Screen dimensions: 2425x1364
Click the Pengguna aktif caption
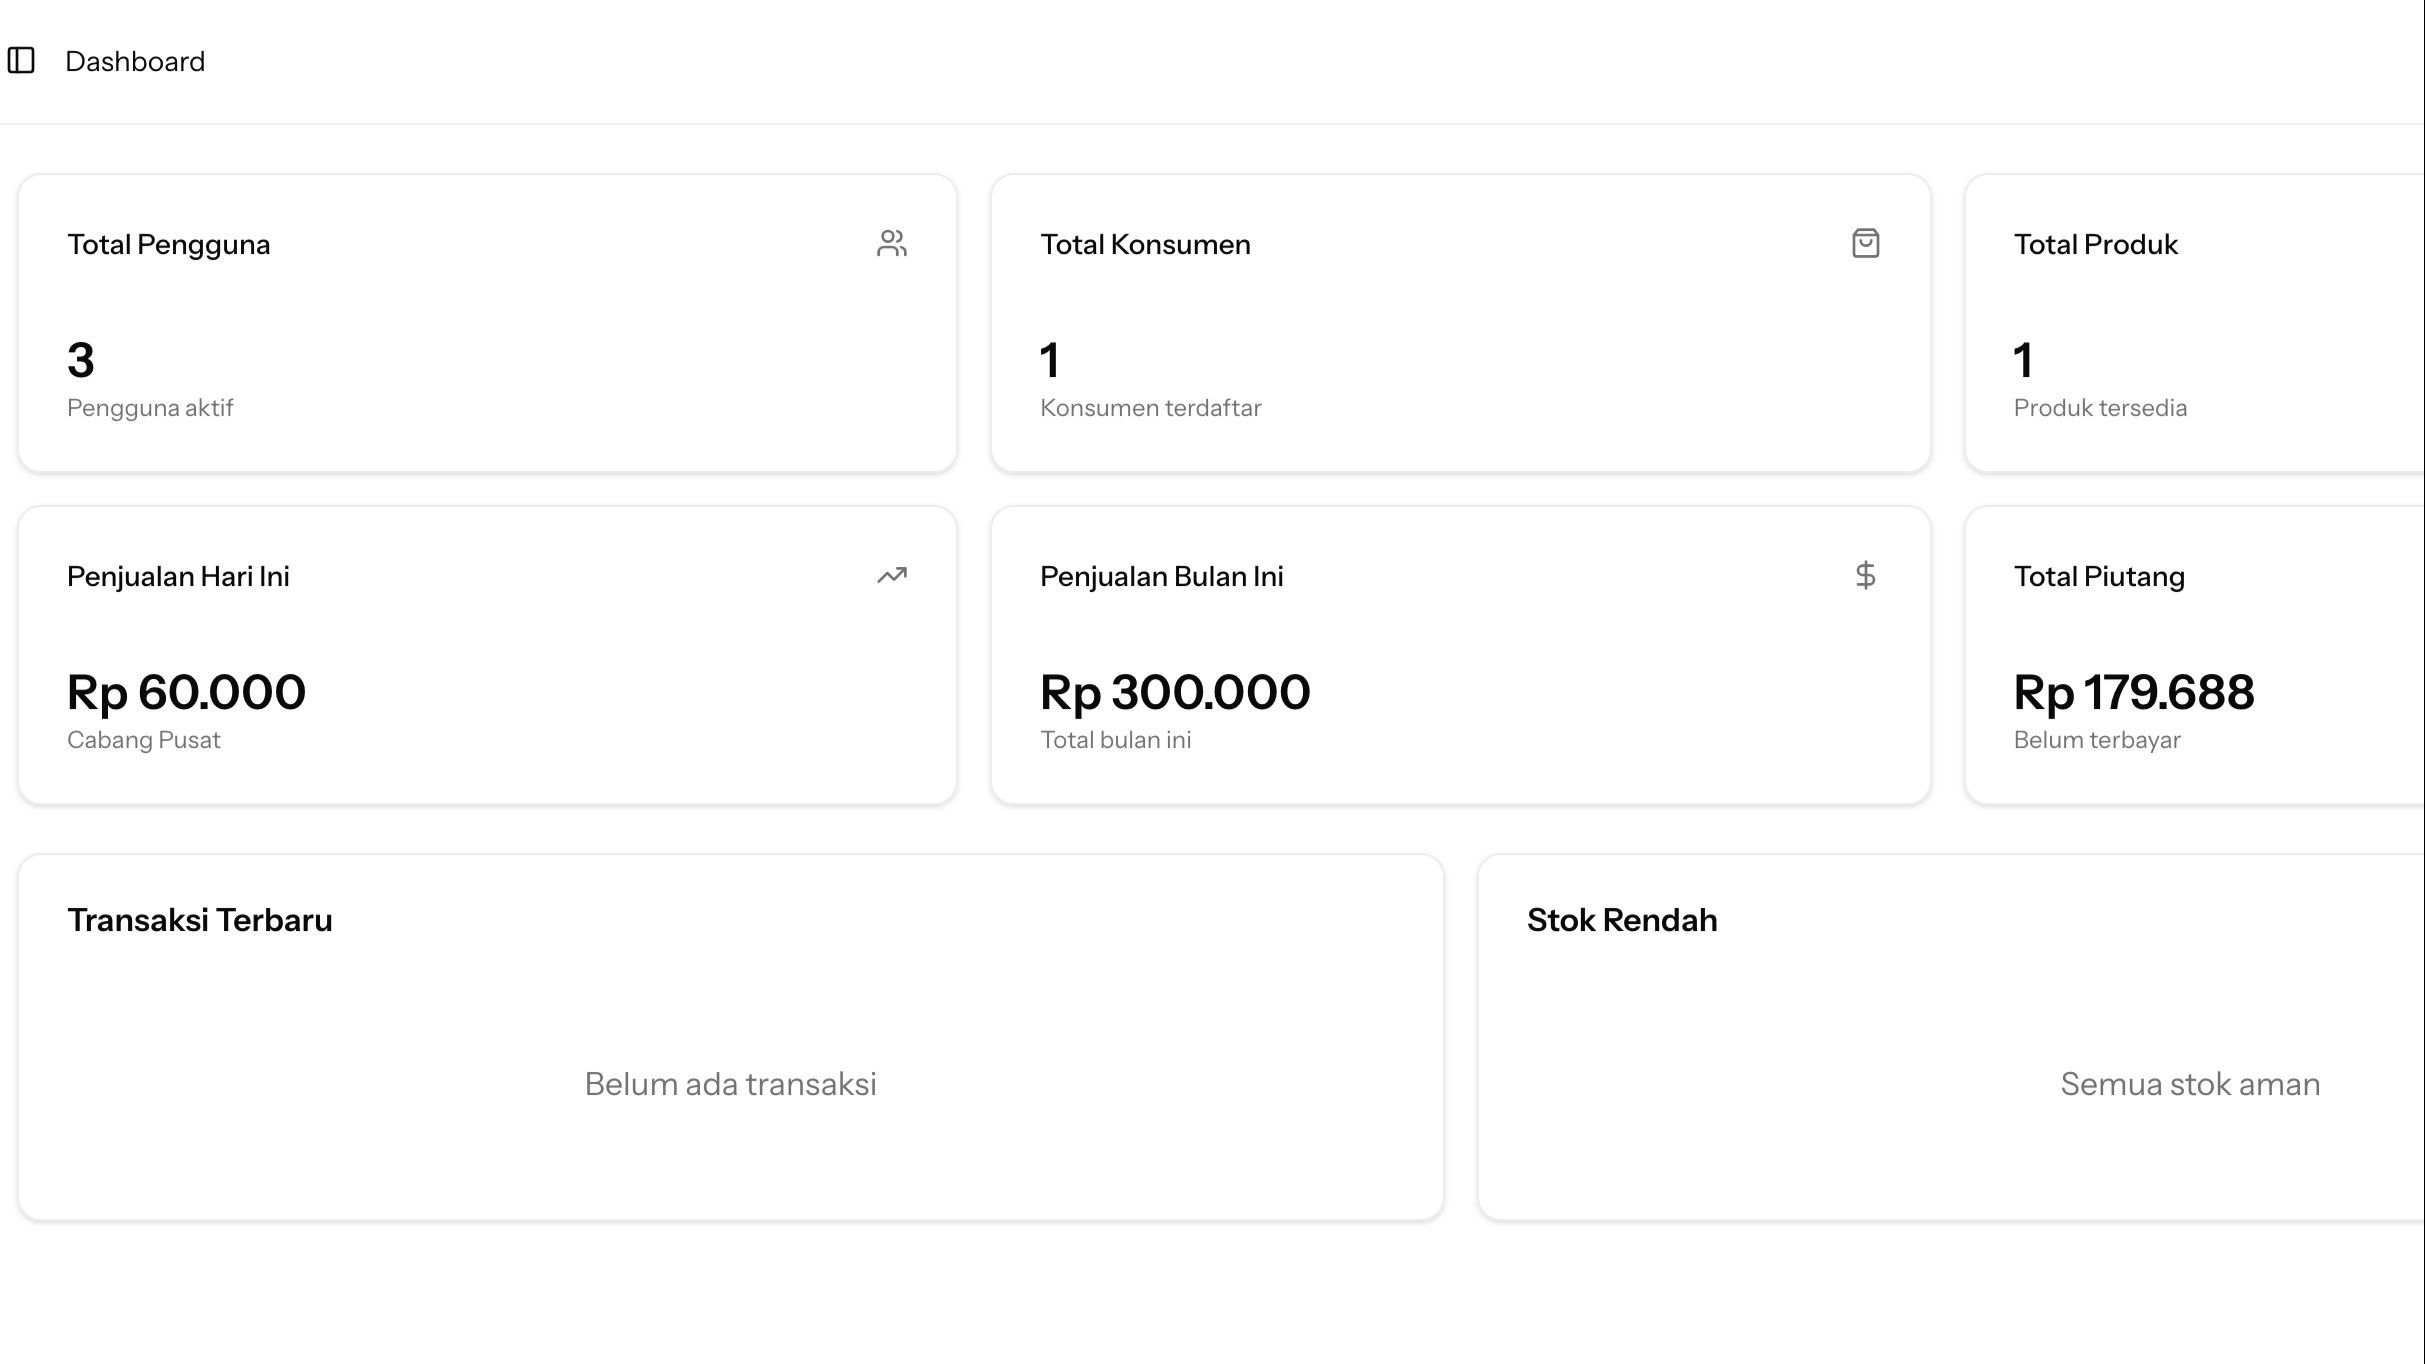(150, 408)
